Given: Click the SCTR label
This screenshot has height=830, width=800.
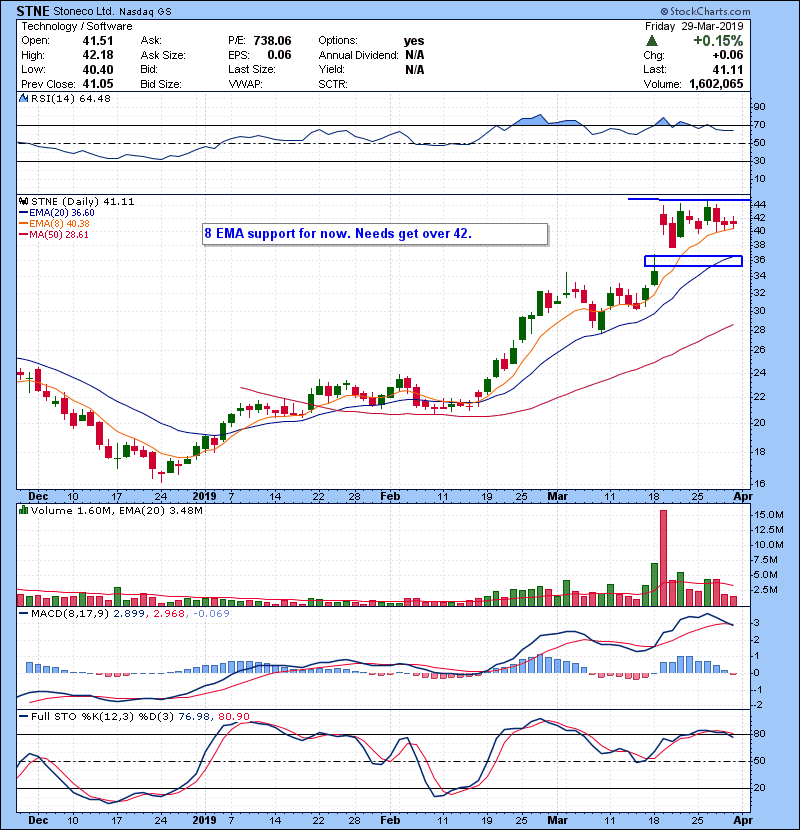Looking at the screenshot, I should pyautogui.click(x=333, y=84).
